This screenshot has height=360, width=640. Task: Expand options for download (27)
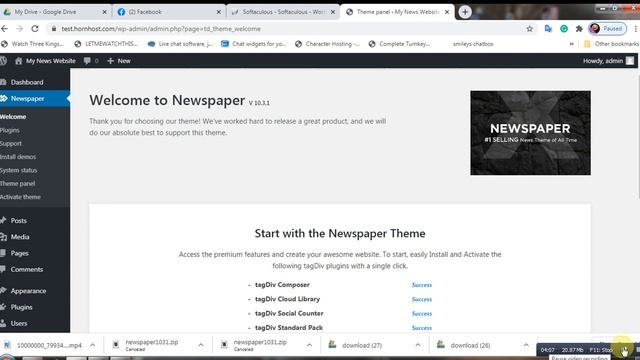(x=418, y=345)
